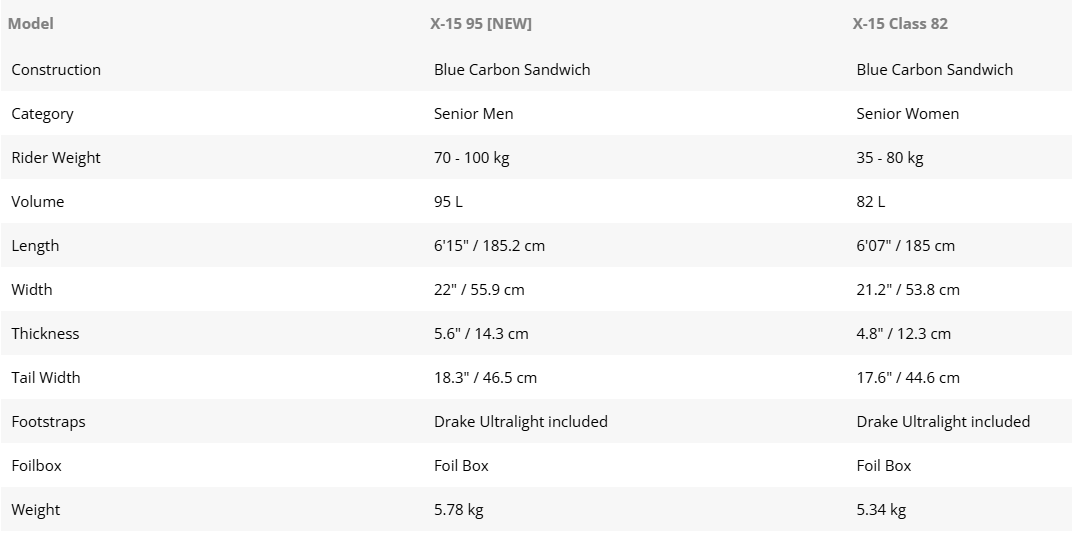This screenshot has height=536, width=1072.
Task: Click the "Tail Width" row label
Action: click(46, 377)
